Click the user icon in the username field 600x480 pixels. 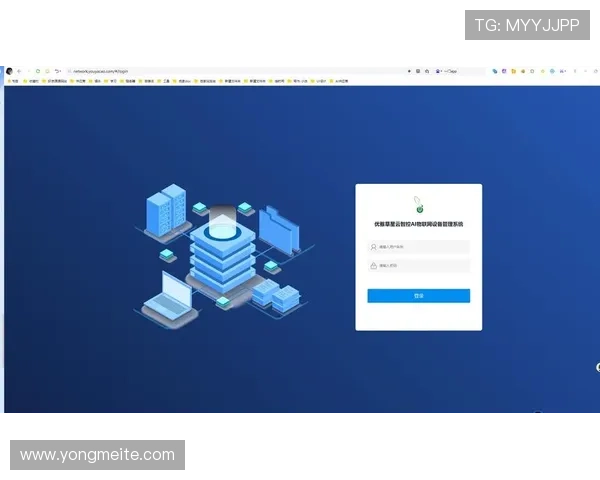point(374,246)
